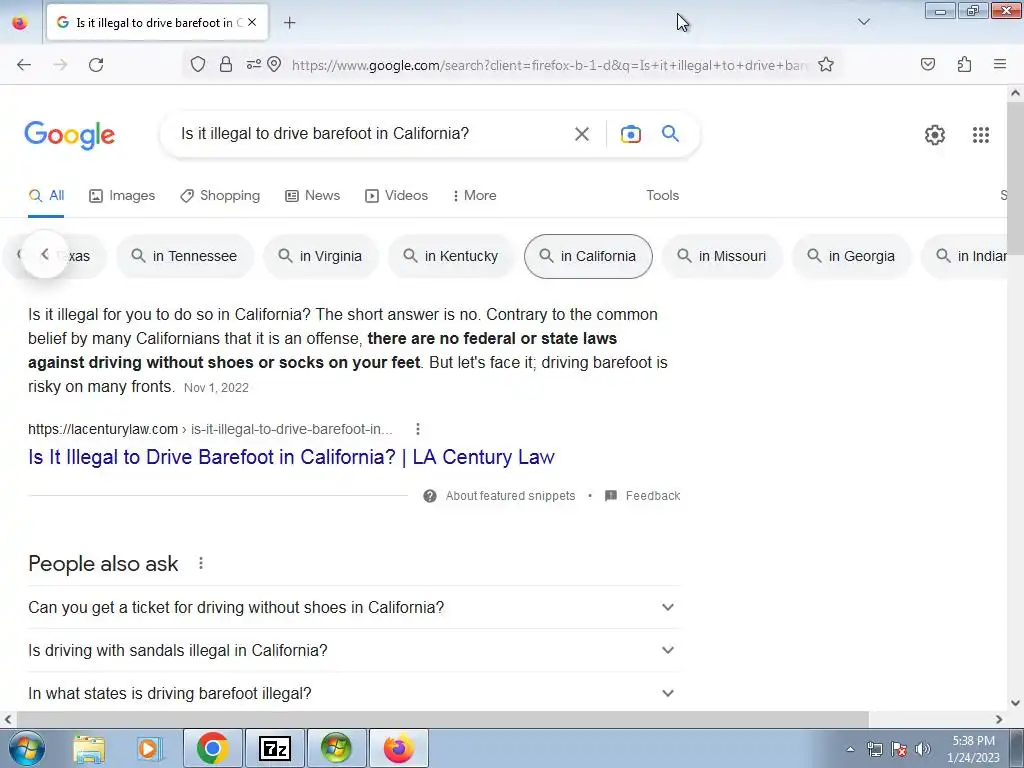Screen dimensions: 1024x768
Task: Open the About featured snippets link
Action: click(510, 496)
